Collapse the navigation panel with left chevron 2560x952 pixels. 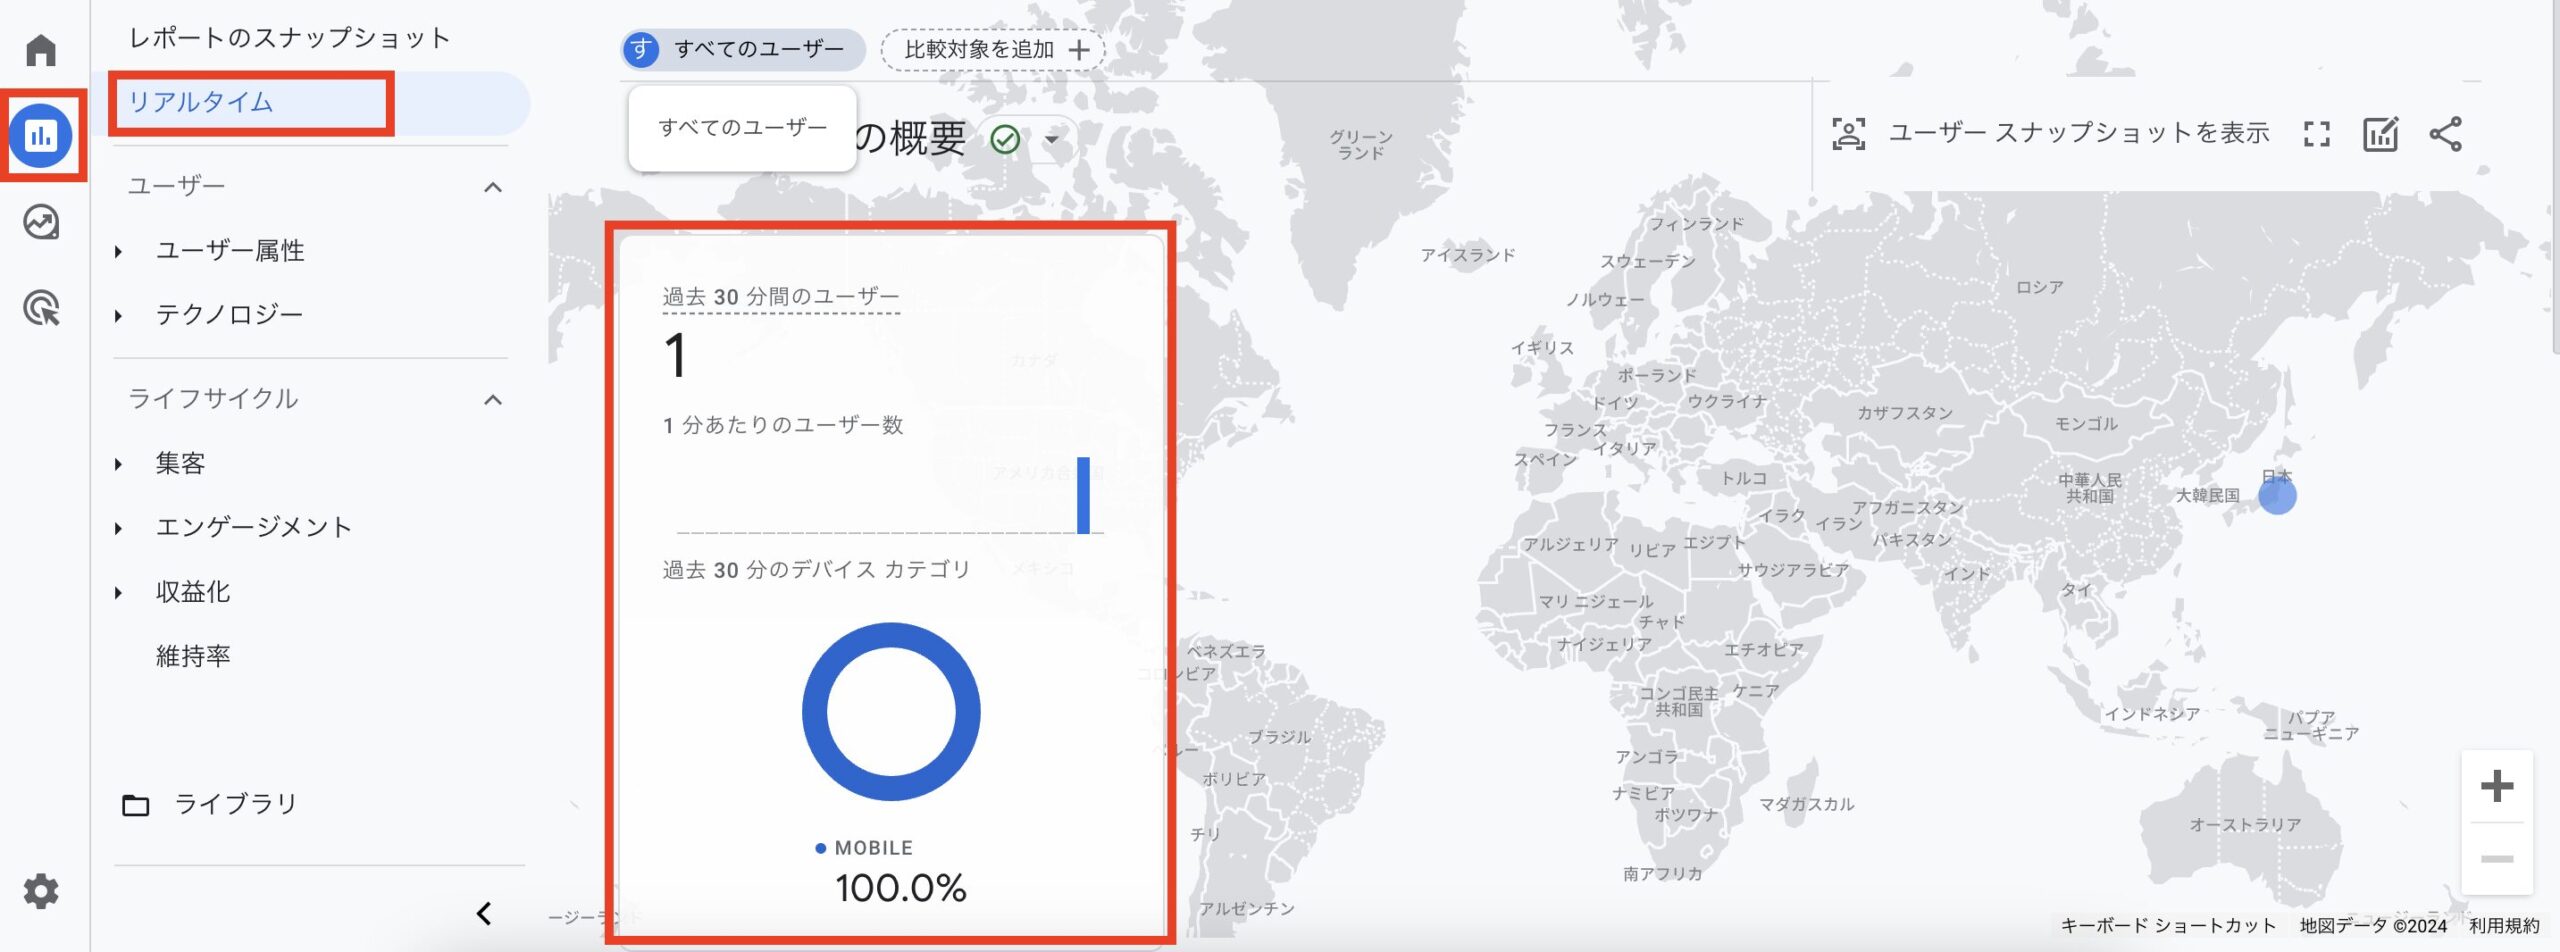484,913
